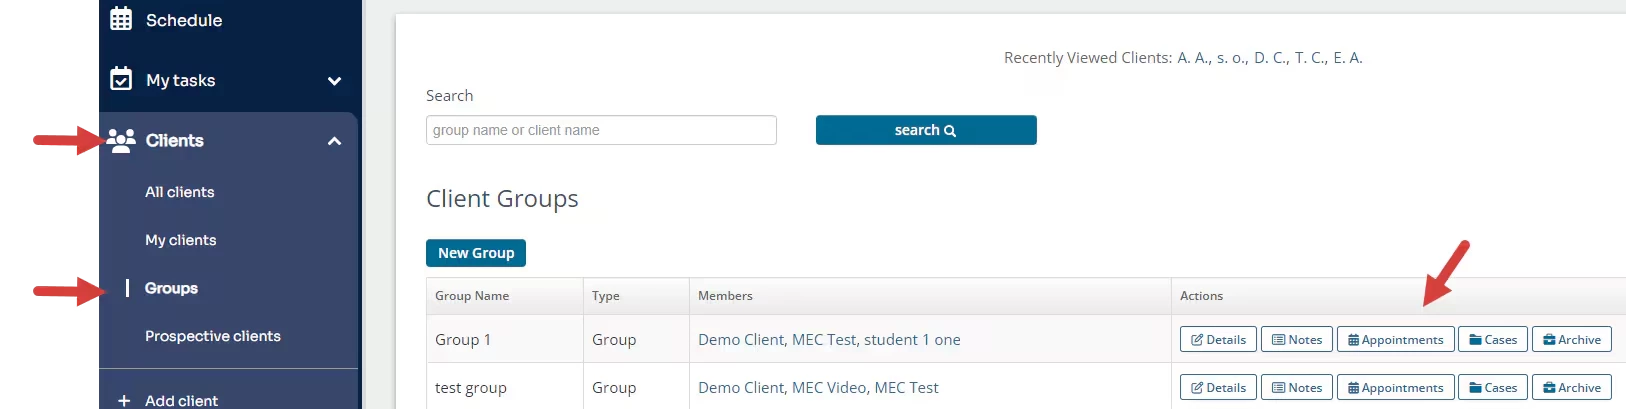Screen dimensions: 1626x409
Task: Click the My tasks checklist icon
Action: click(x=121, y=79)
